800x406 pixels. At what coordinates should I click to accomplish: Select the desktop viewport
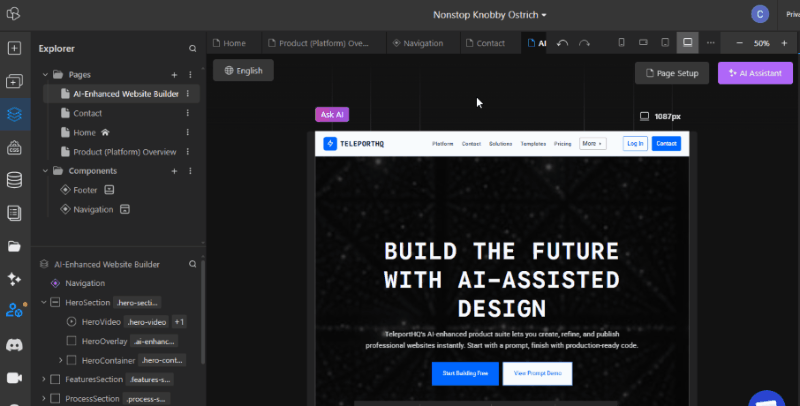pyautogui.click(x=688, y=43)
